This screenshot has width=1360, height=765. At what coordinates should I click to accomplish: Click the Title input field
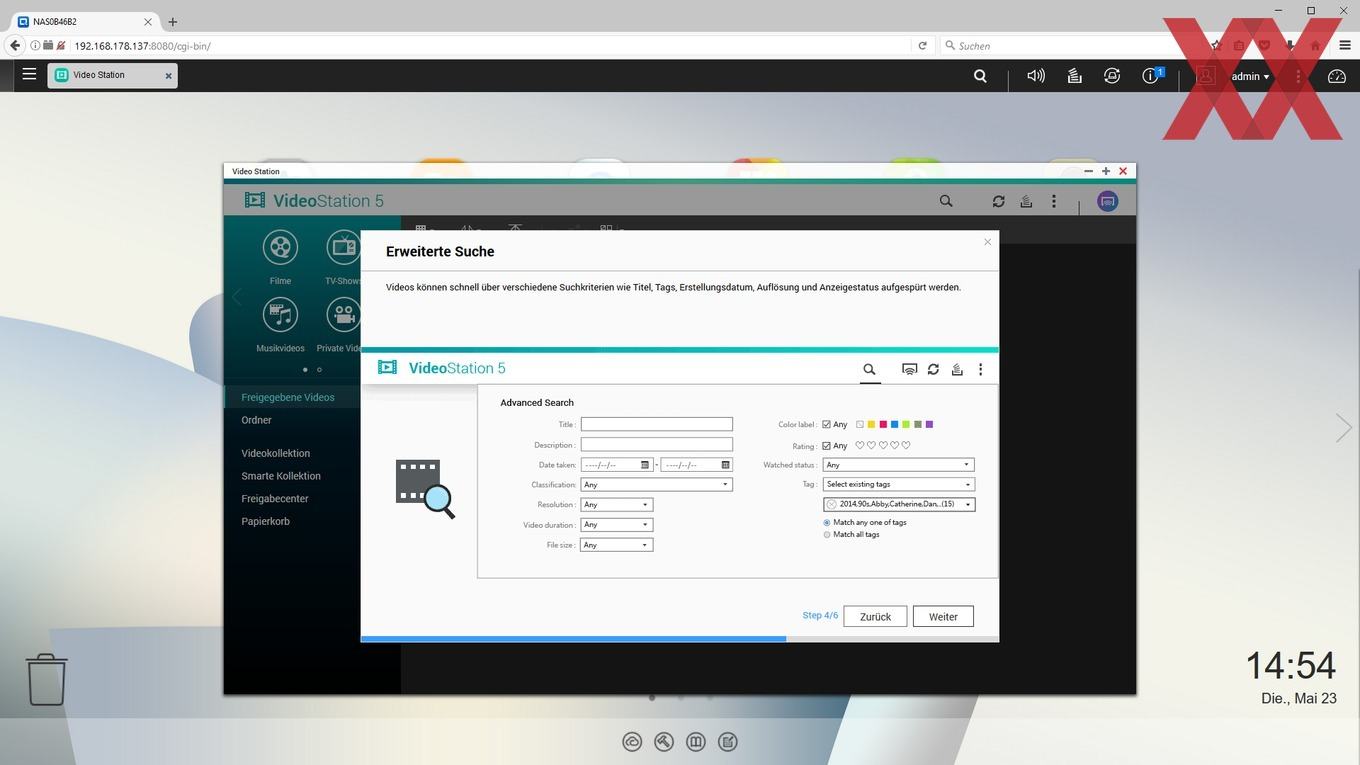[x=656, y=425]
